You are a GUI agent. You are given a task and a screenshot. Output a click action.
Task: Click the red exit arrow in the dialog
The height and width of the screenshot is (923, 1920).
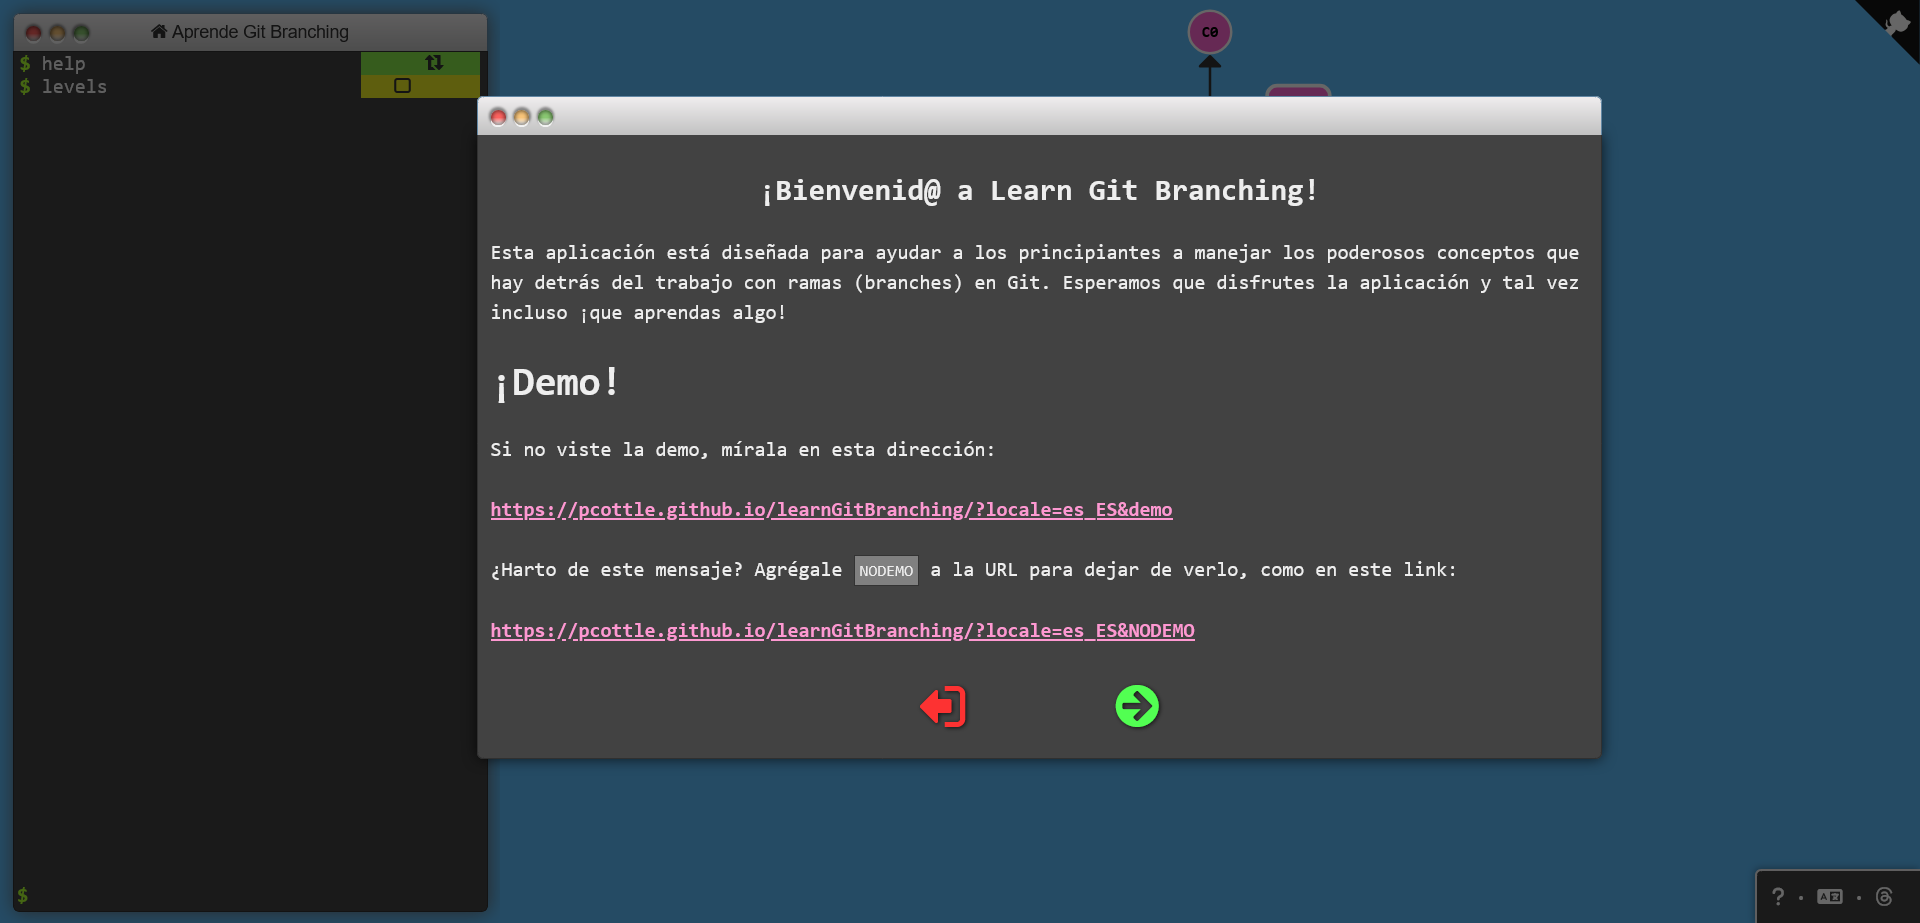[x=943, y=706]
